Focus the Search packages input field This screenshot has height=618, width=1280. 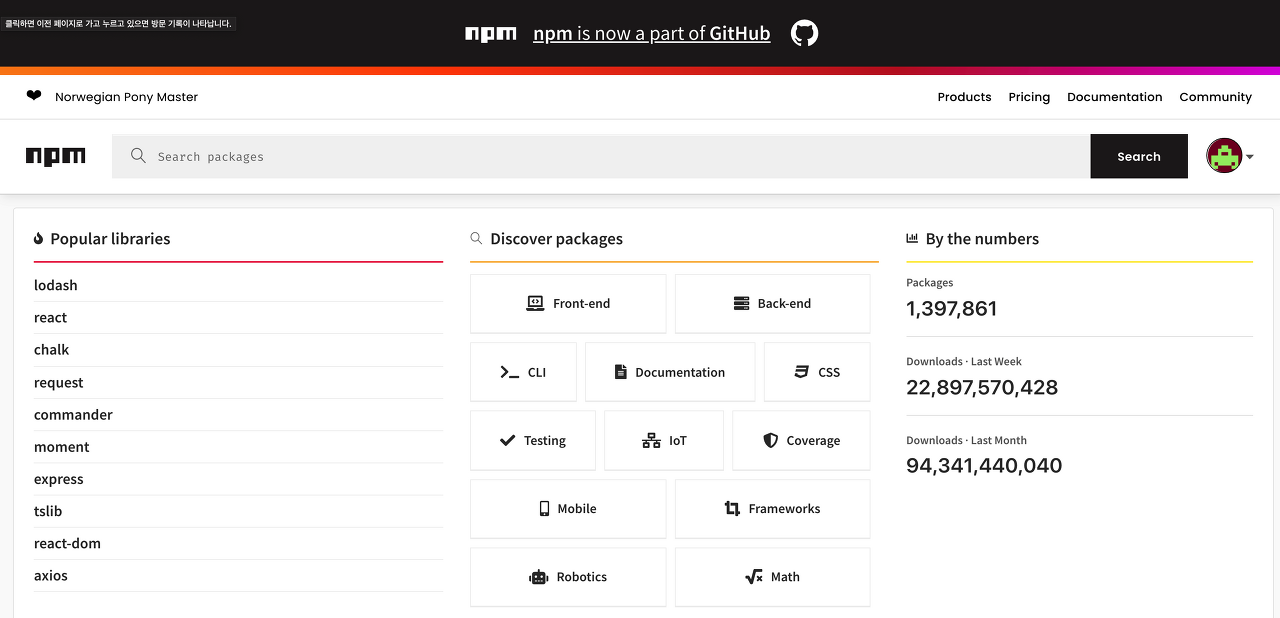pos(601,156)
